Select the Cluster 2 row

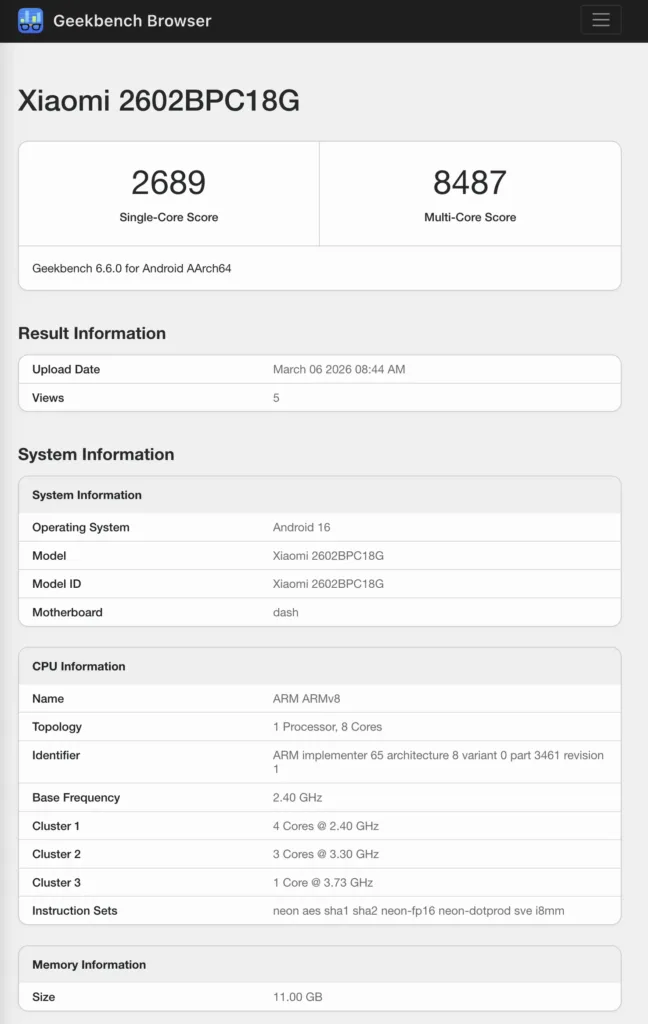[320, 854]
